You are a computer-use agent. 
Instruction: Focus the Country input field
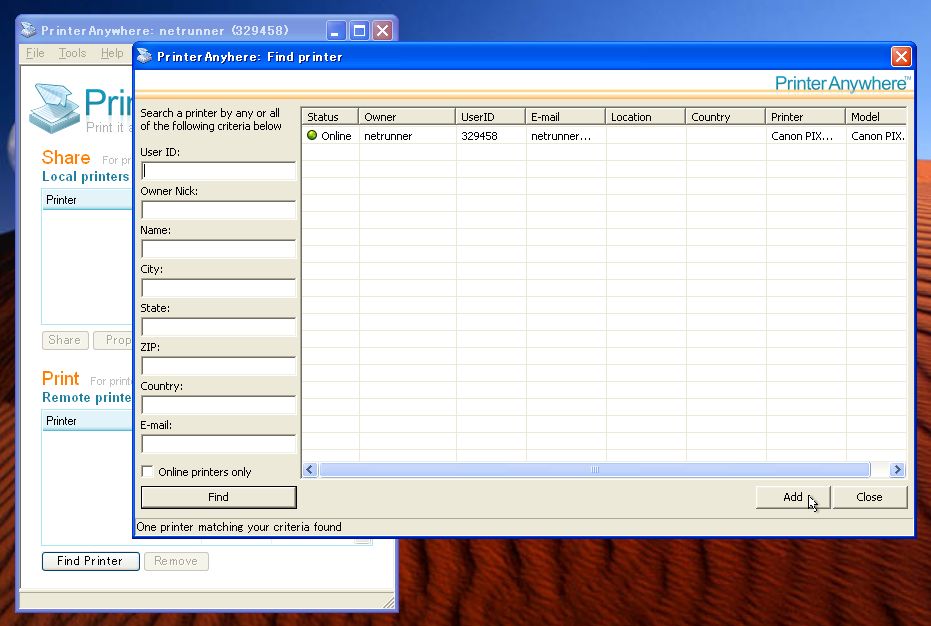pyautogui.click(x=218, y=405)
